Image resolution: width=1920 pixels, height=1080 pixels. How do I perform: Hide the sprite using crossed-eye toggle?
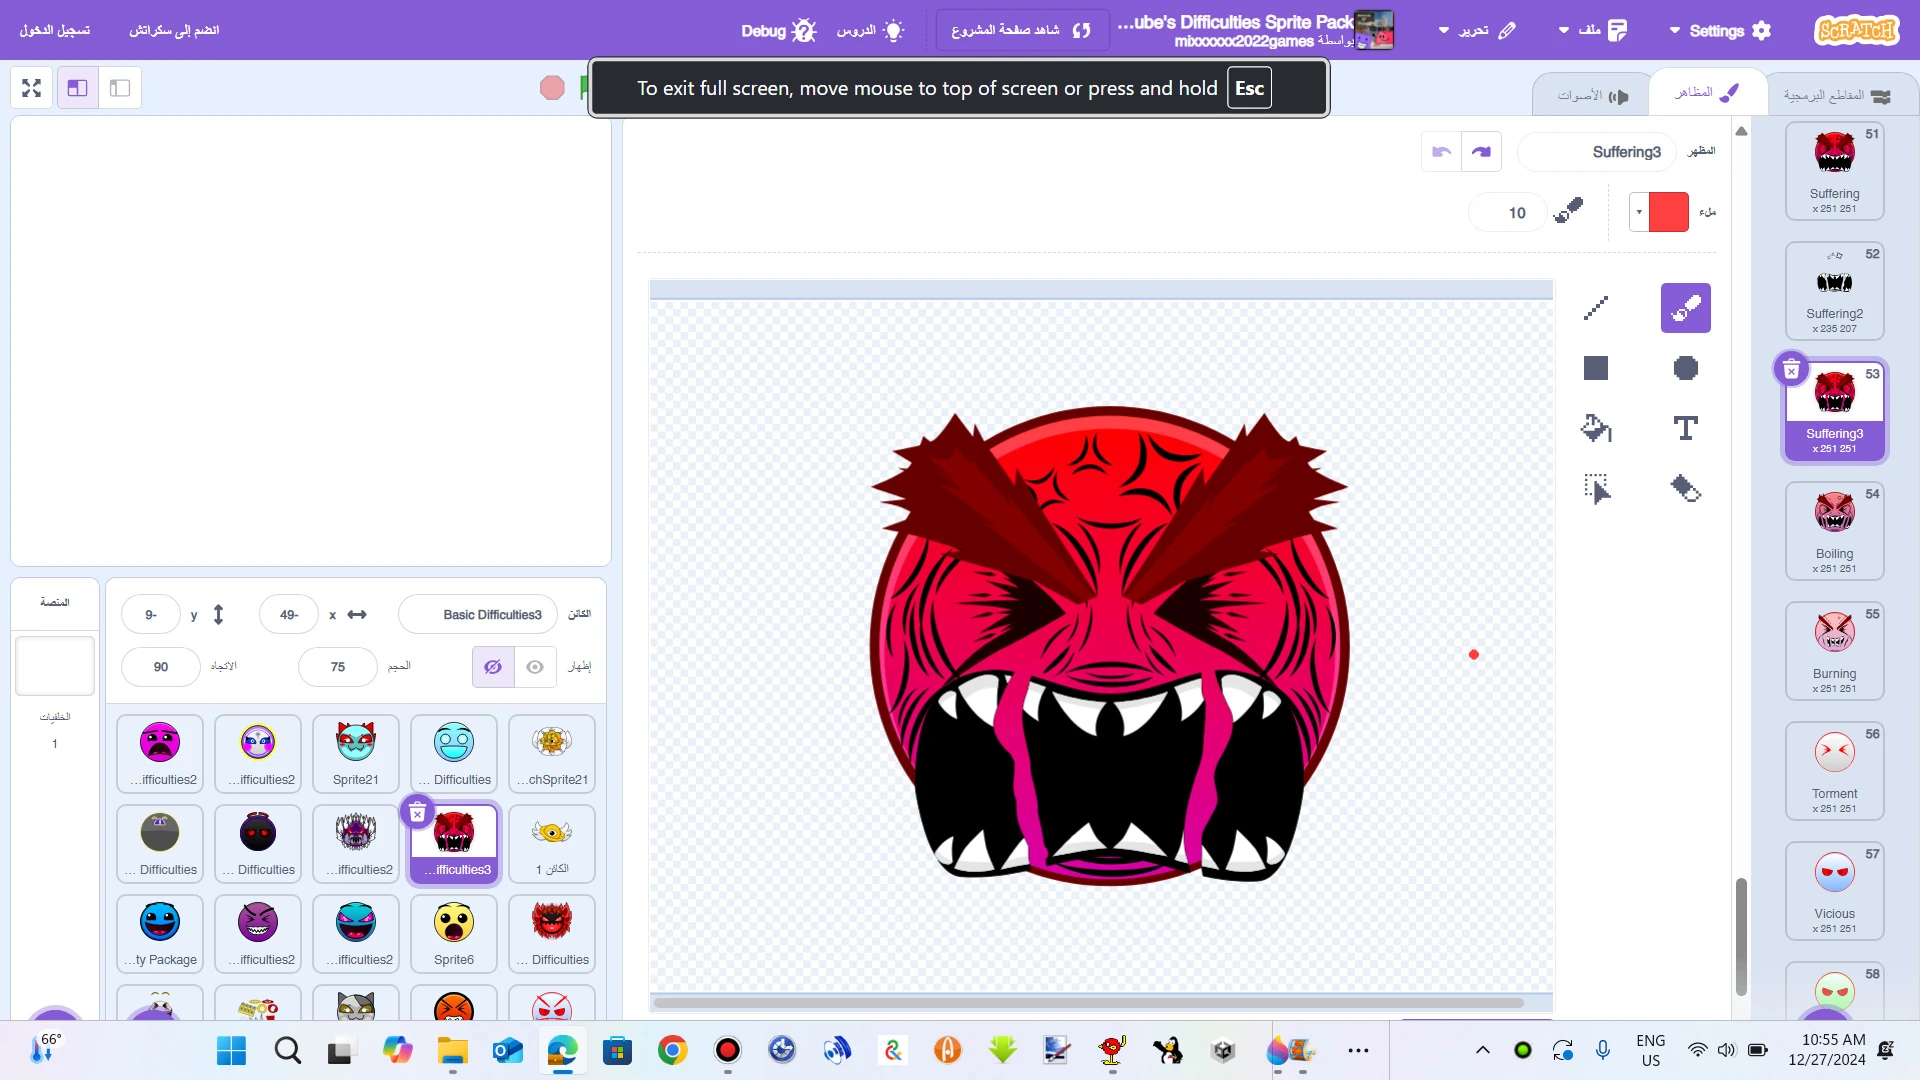tap(493, 667)
